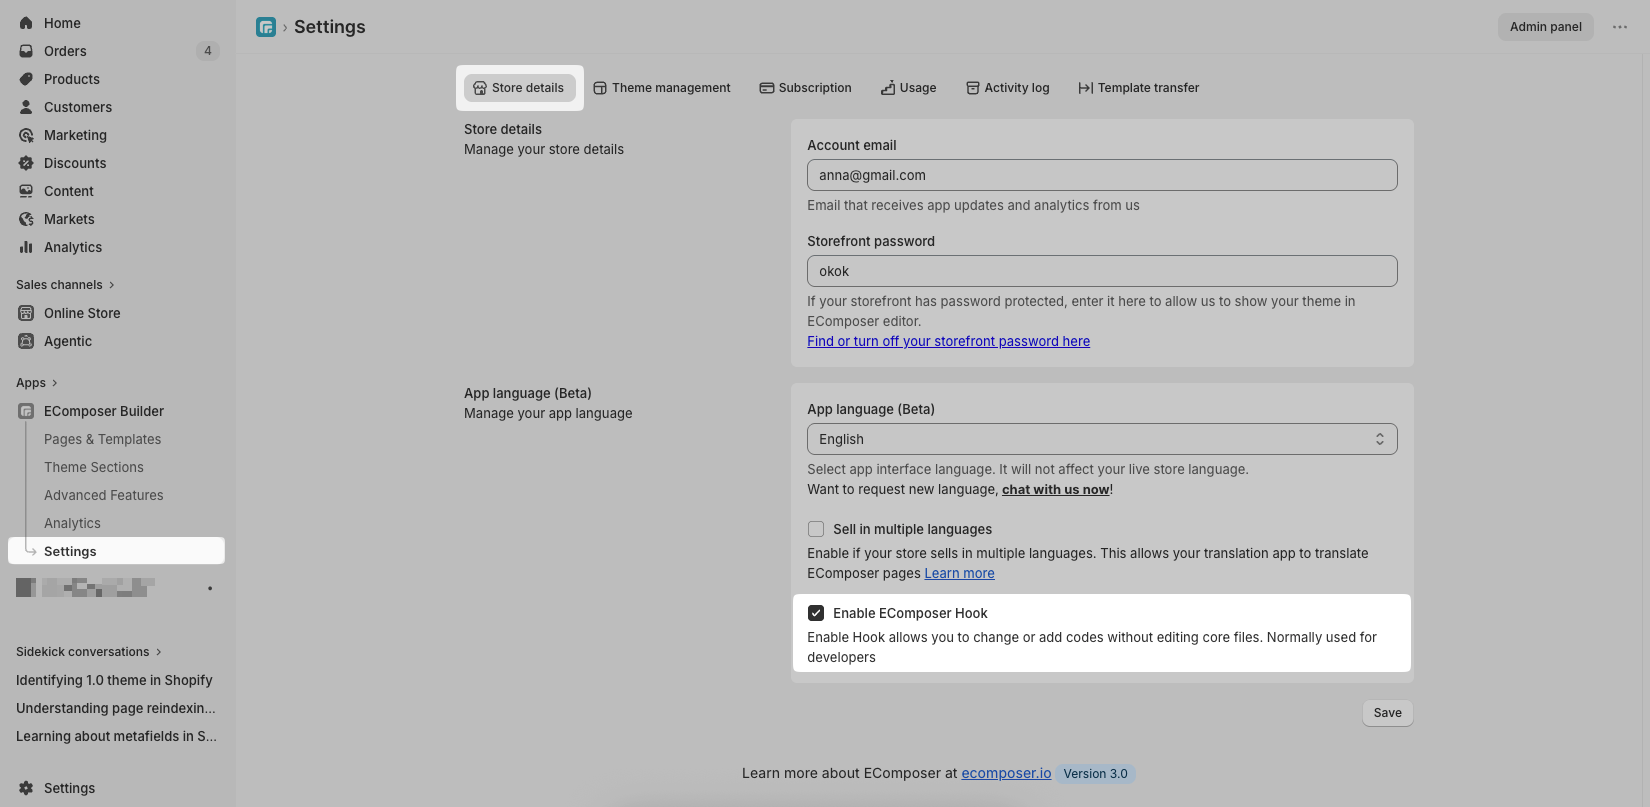Click the Agentic channel icon

click(26, 341)
